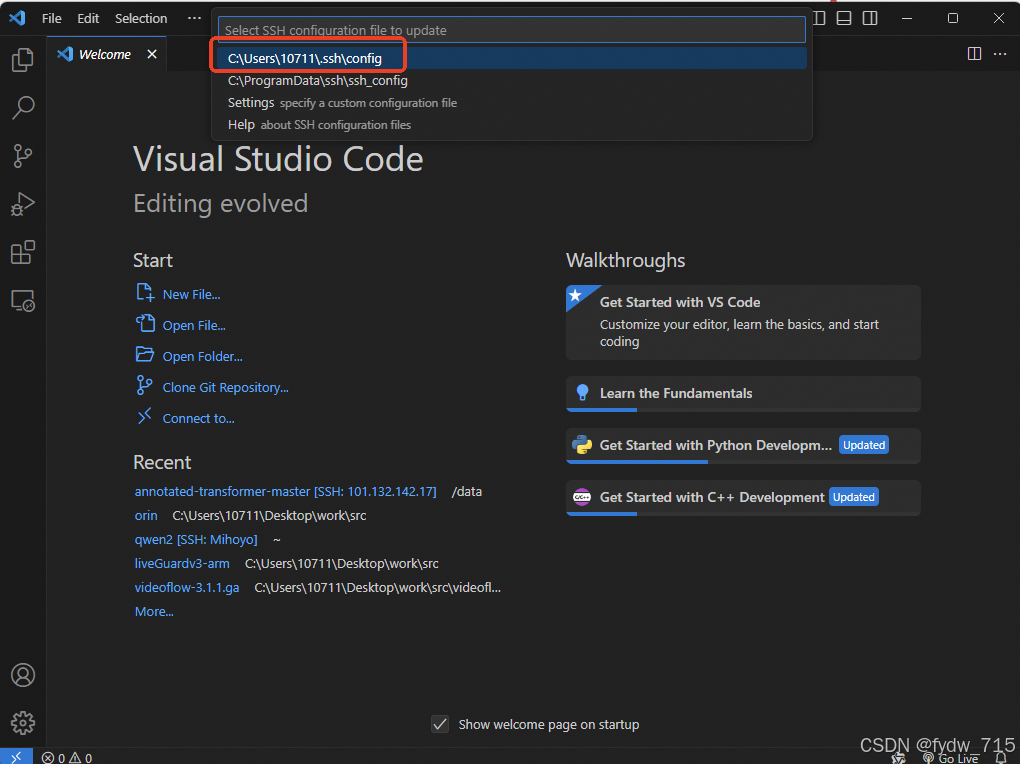
Task: Select the Welcome tab
Action: [107, 54]
